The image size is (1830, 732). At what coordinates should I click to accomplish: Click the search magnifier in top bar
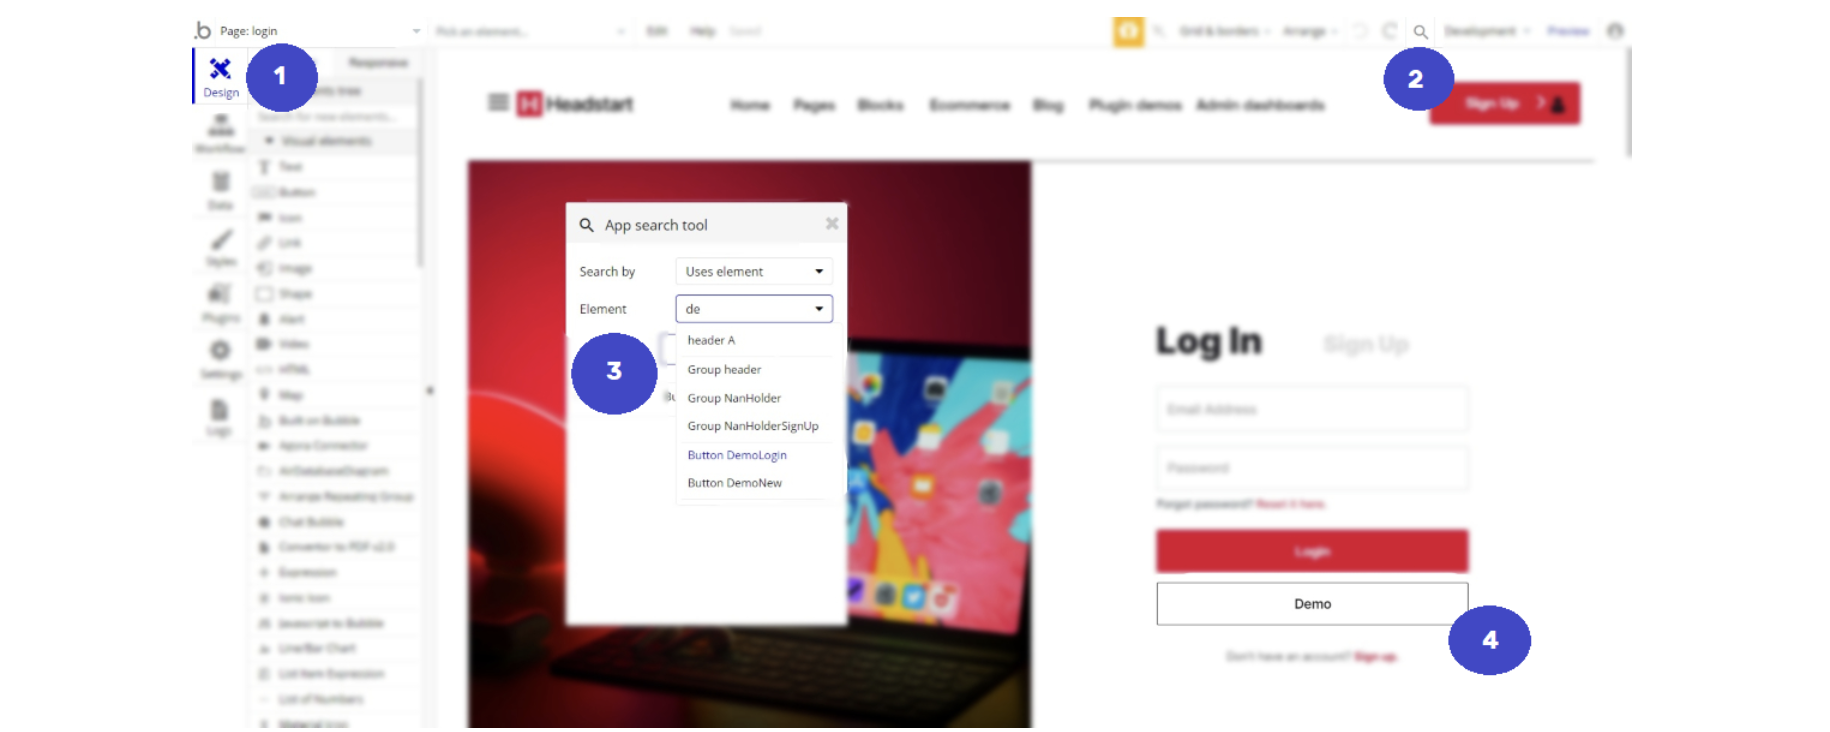coord(1420,32)
